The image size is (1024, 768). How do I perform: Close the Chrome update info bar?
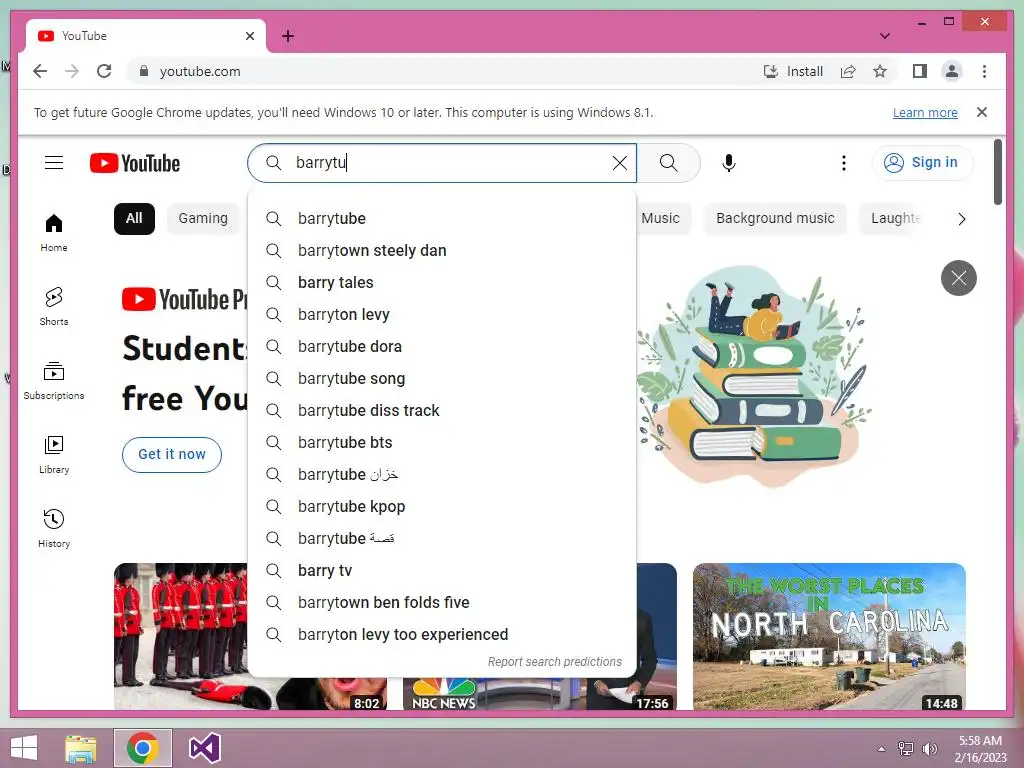(982, 112)
